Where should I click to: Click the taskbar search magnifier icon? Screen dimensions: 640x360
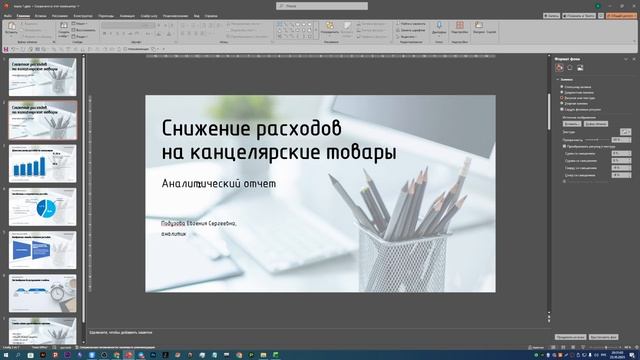[x=18, y=356]
